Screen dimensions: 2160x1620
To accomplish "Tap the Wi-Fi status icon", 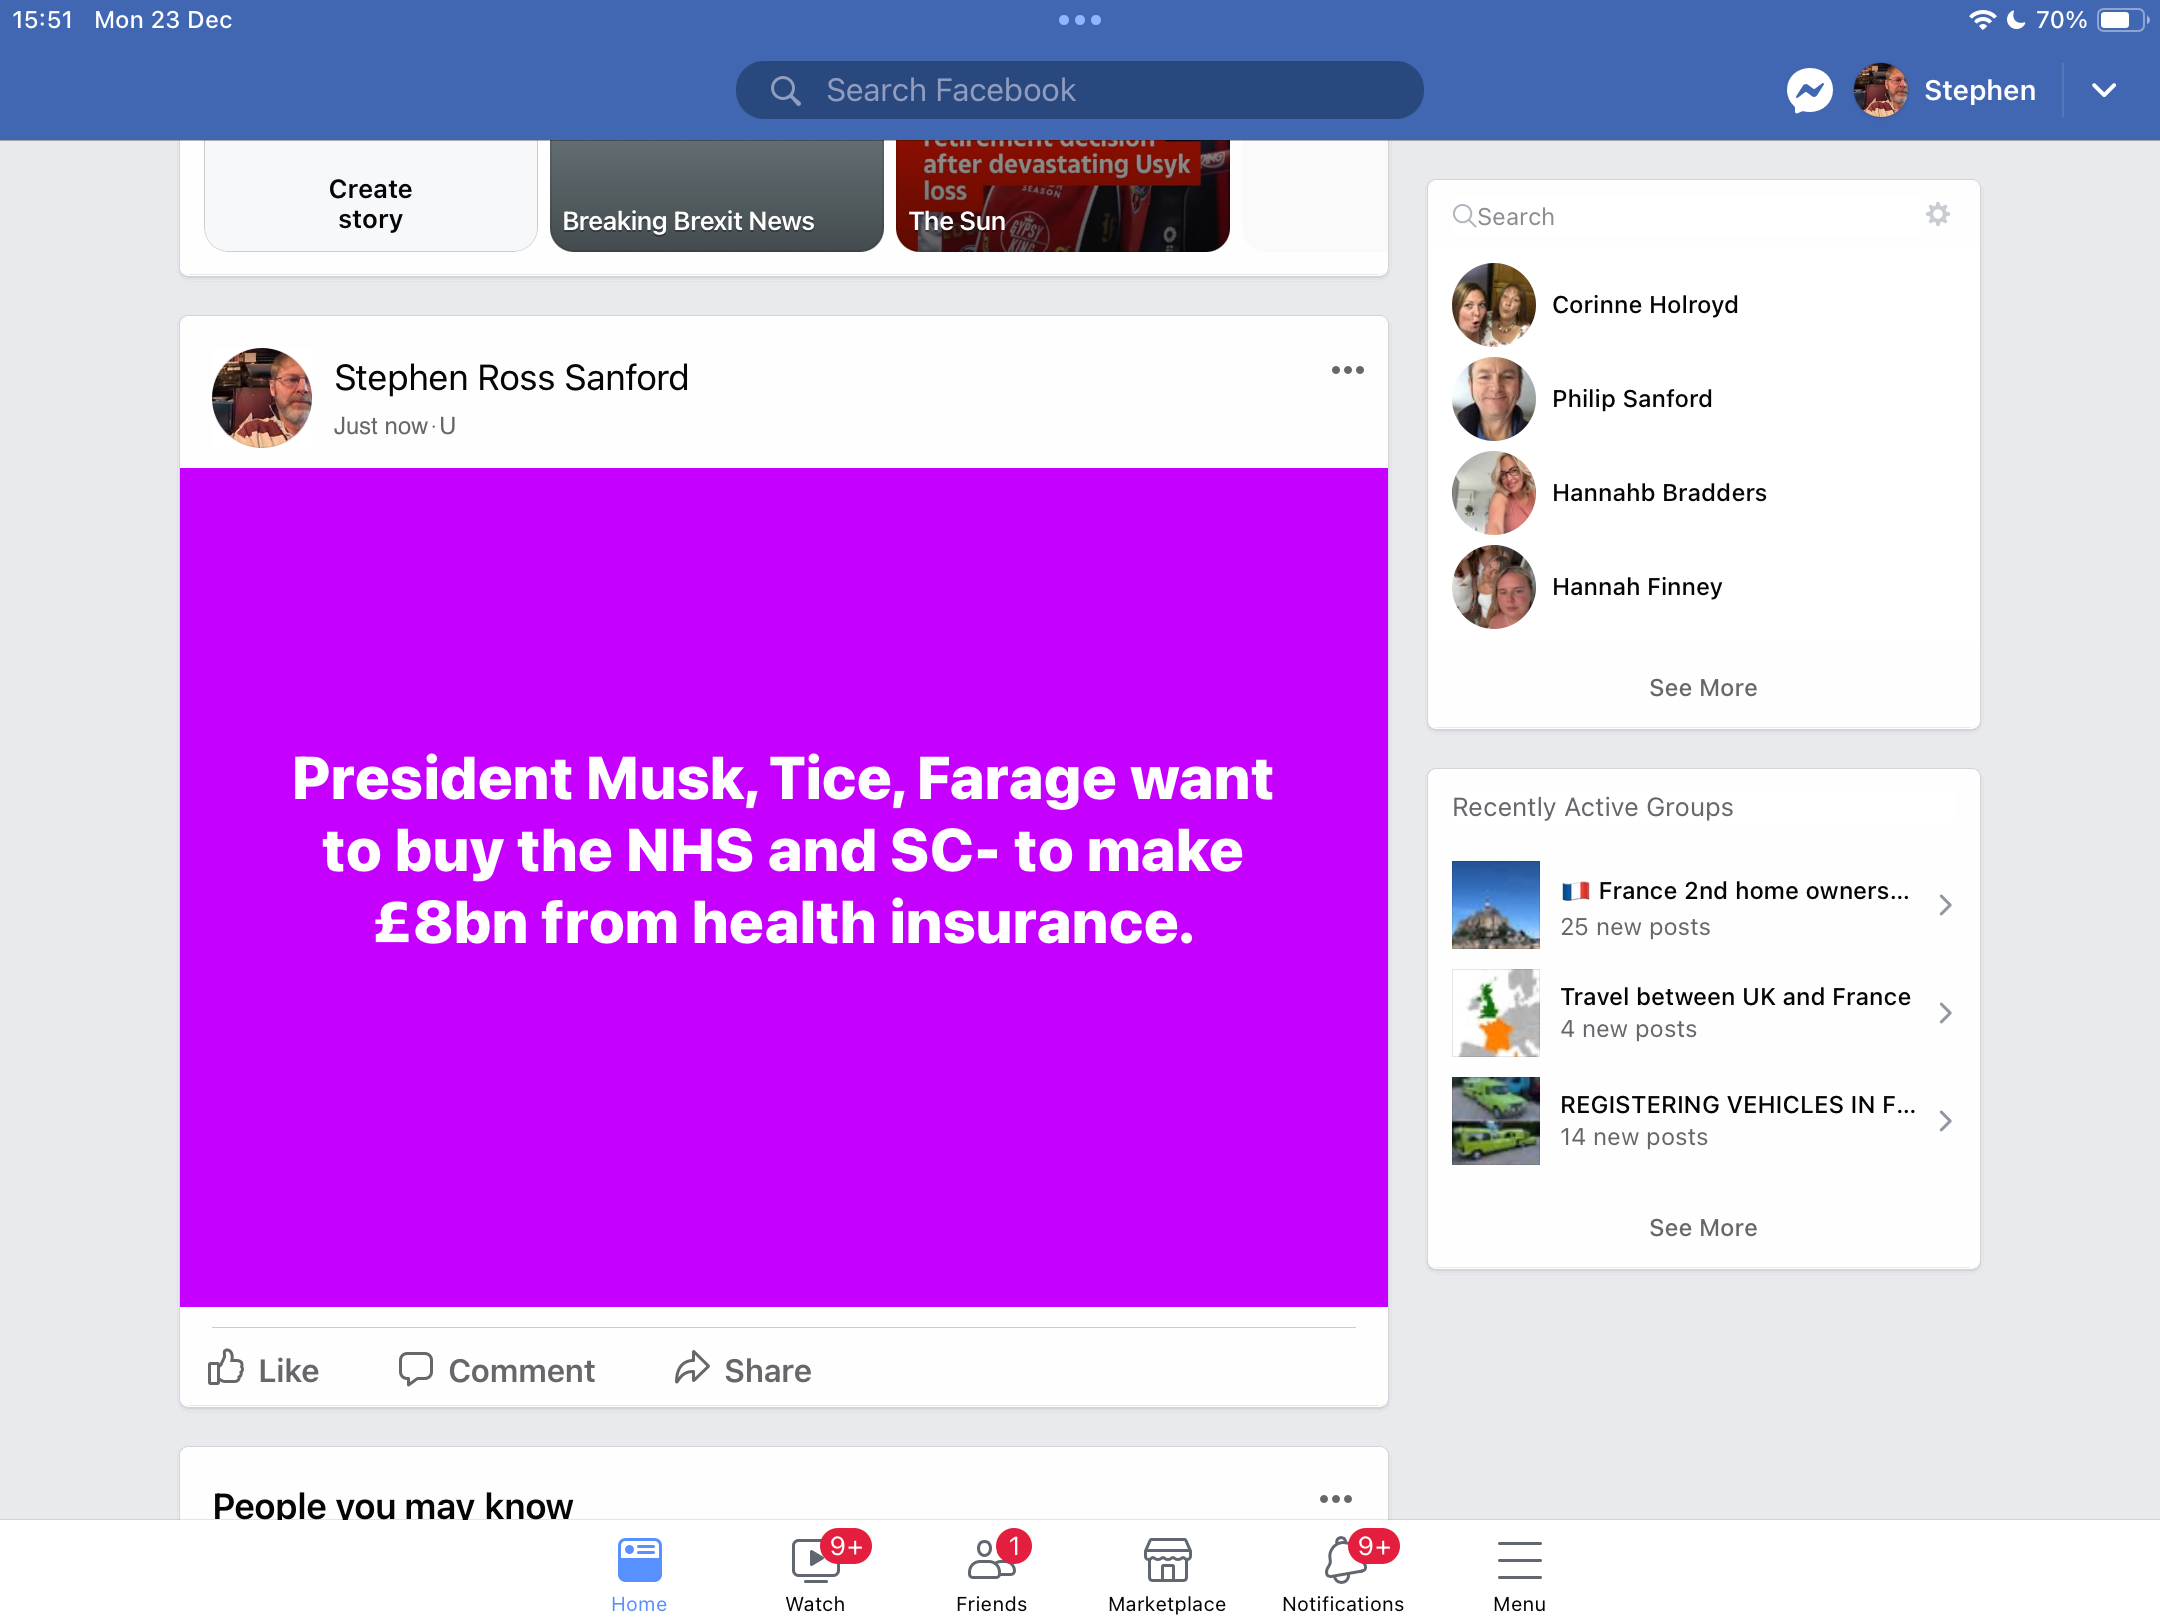I will point(1982,20).
